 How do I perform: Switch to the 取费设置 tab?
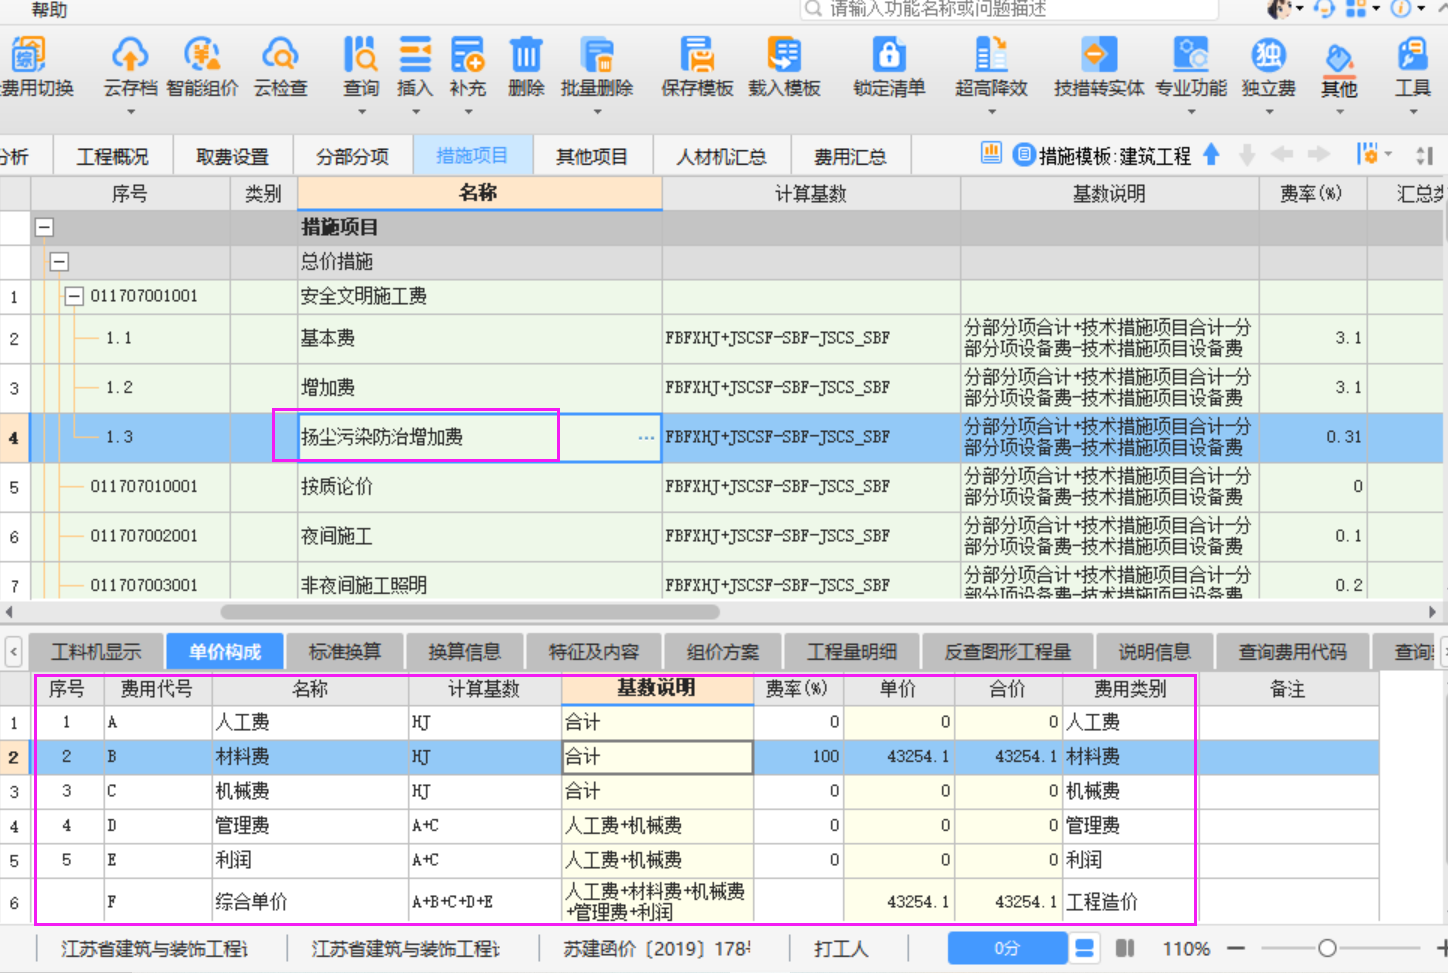[232, 157]
